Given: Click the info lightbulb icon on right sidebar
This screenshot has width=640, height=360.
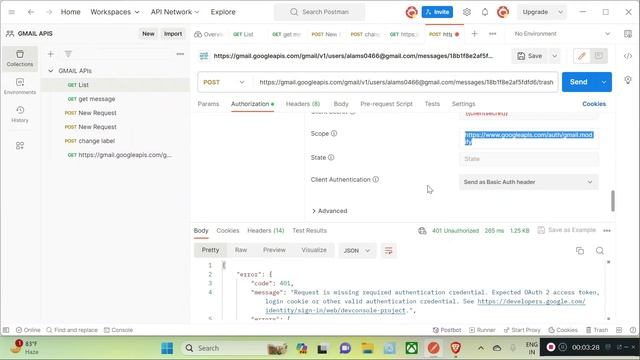Looking at the screenshot, I should pyautogui.click(x=628, y=80).
